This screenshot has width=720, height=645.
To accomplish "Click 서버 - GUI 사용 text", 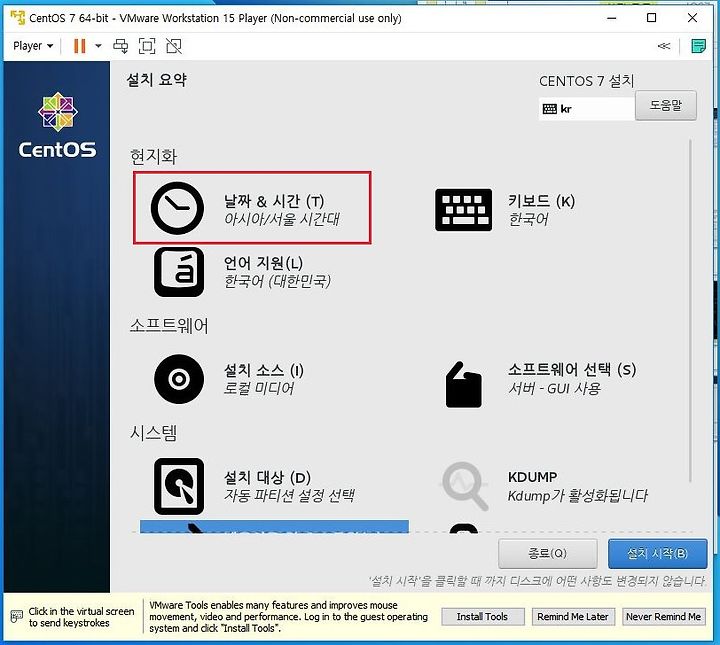I will pos(554,388).
